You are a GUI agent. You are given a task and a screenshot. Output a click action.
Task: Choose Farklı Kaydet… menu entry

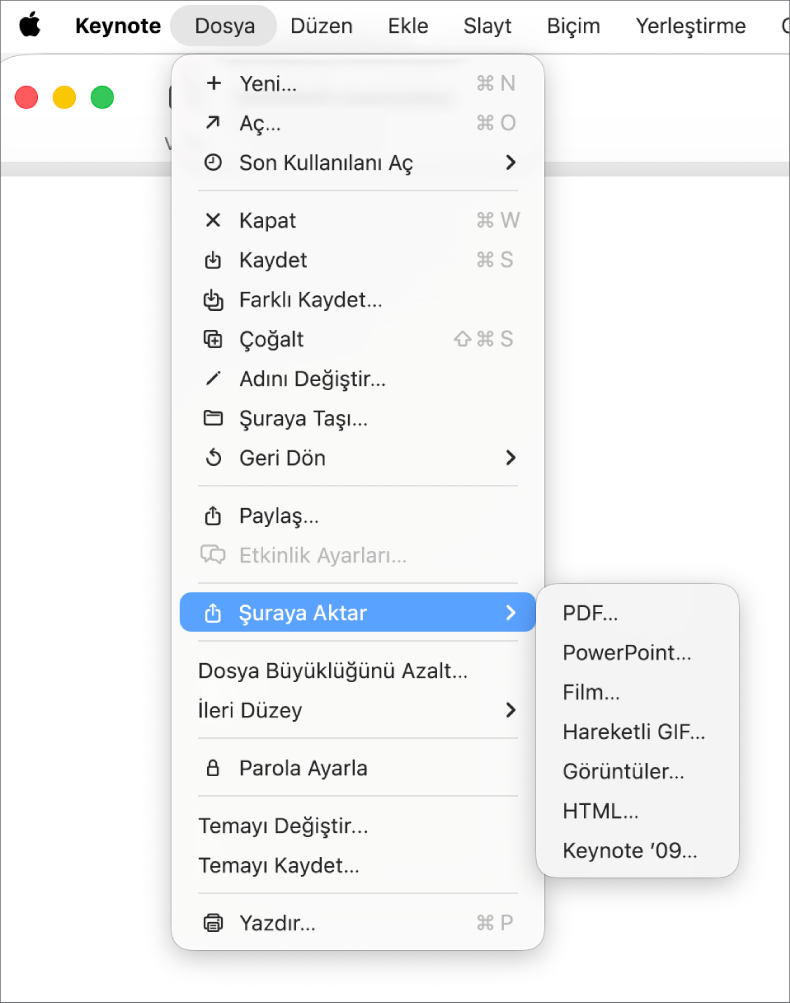pyautogui.click(x=358, y=299)
